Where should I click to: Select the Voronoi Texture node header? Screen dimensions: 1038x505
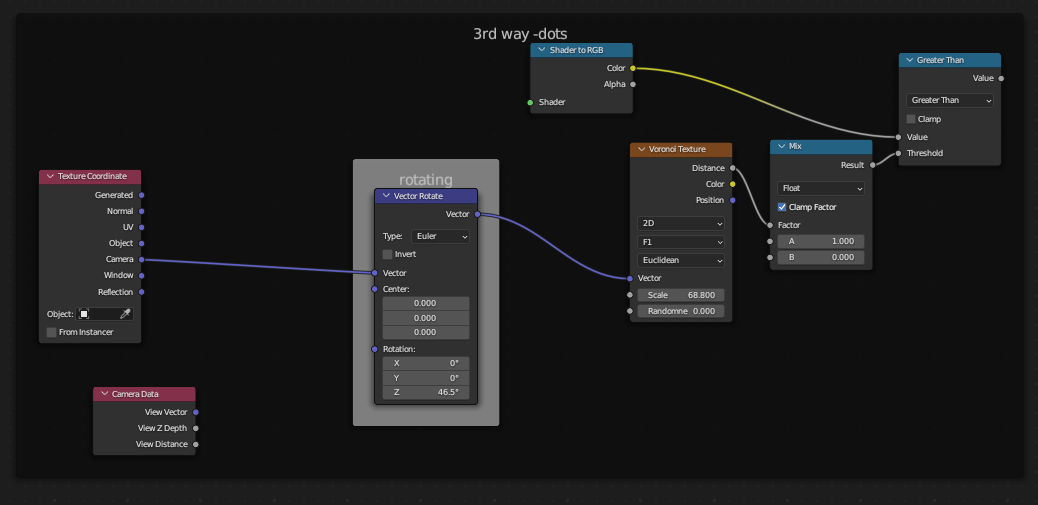pos(681,150)
